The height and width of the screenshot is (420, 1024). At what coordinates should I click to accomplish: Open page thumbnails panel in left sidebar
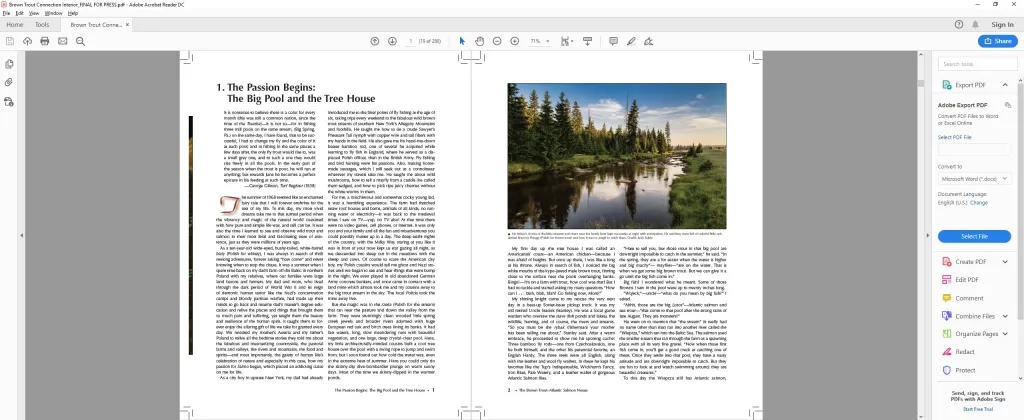pyautogui.click(x=8, y=64)
